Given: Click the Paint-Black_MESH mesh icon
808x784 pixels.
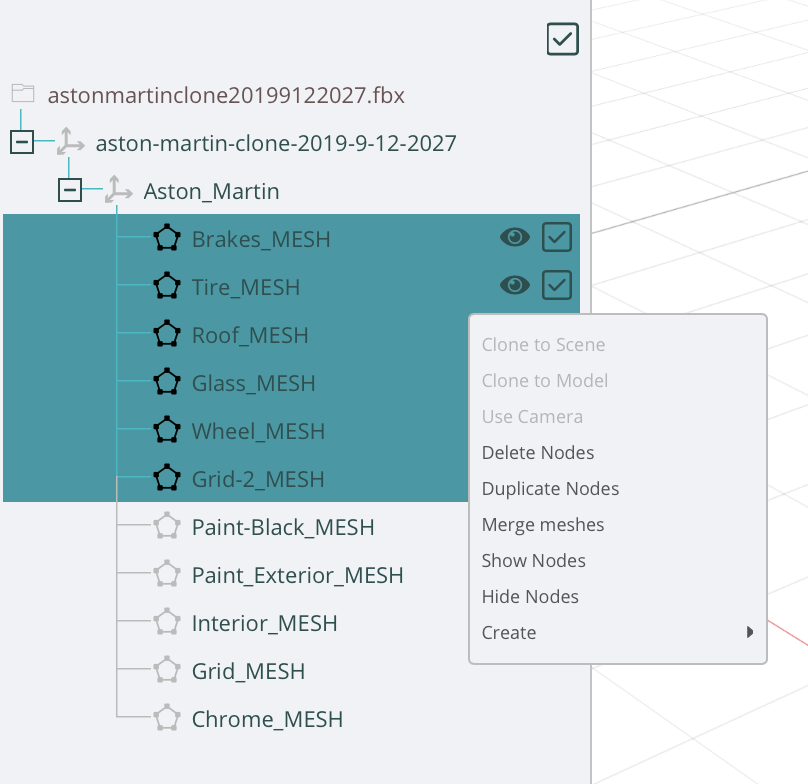Looking at the screenshot, I should point(166,527).
